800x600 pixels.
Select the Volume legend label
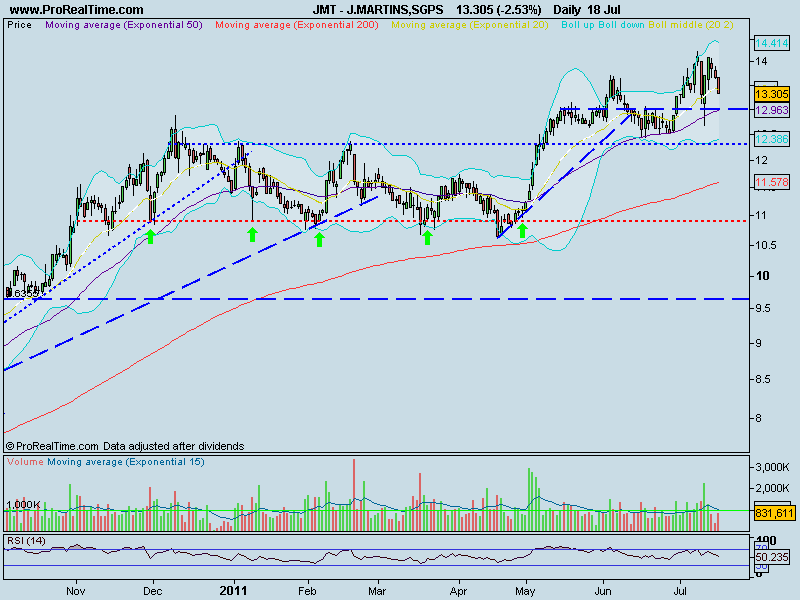25,462
